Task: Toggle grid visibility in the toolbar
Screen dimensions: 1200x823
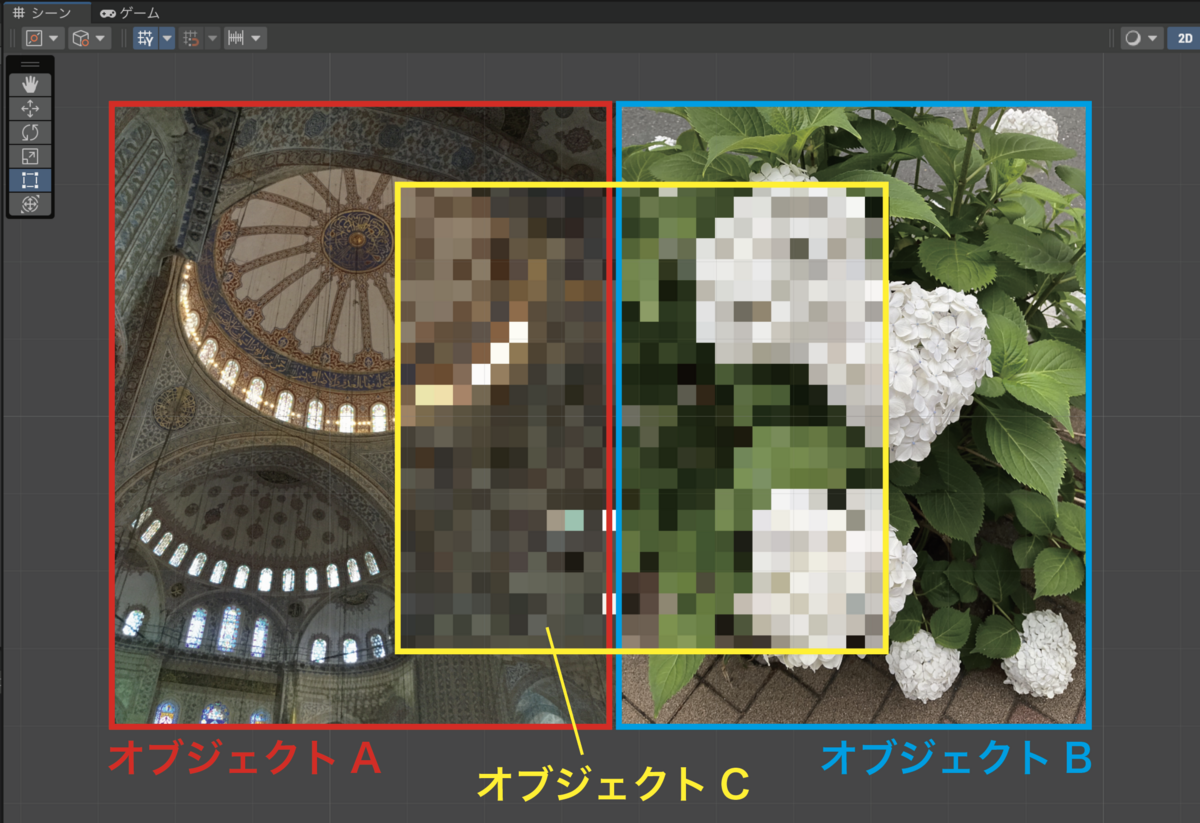Action: (x=144, y=38)
